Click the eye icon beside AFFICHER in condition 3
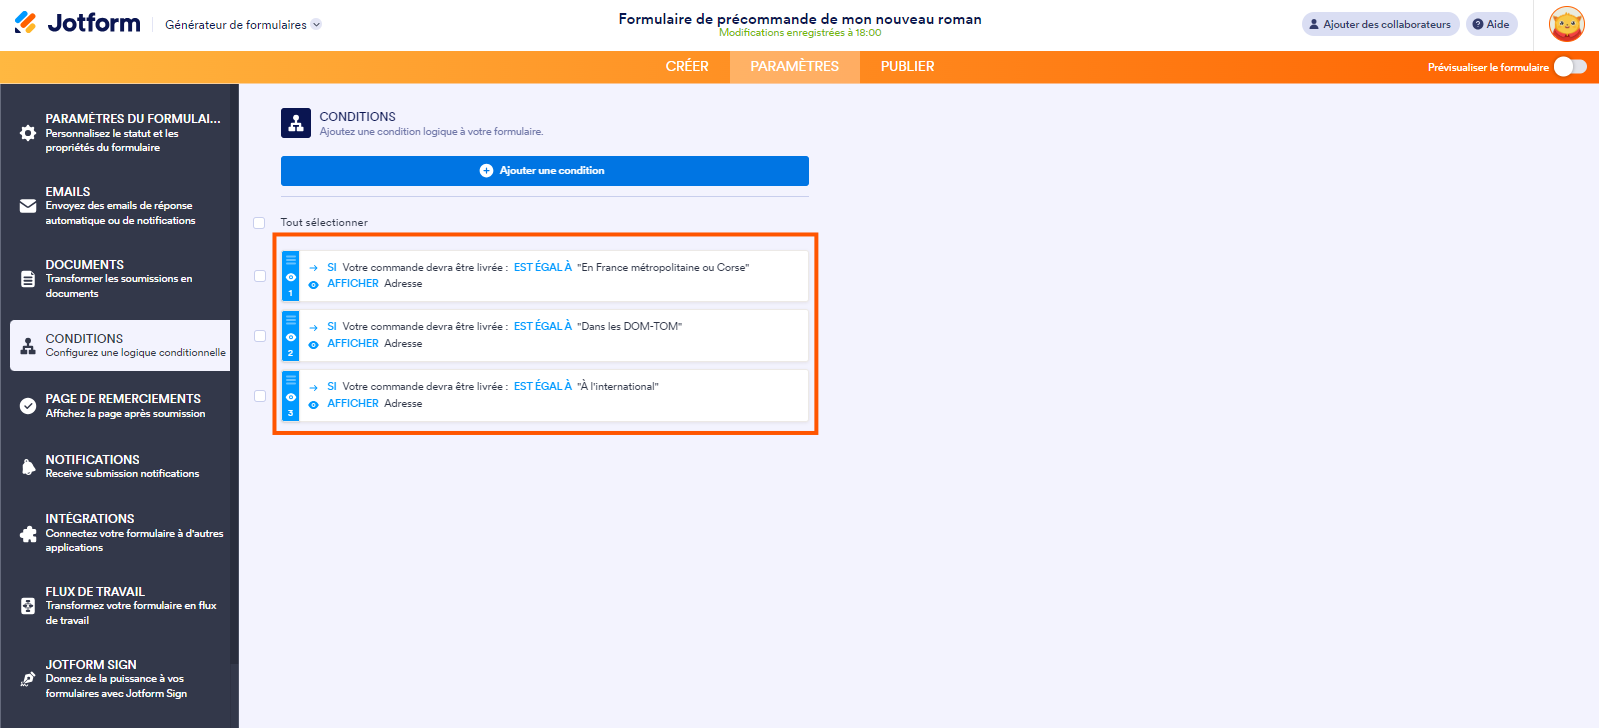 pyautogui.click(x=313, y=405)
